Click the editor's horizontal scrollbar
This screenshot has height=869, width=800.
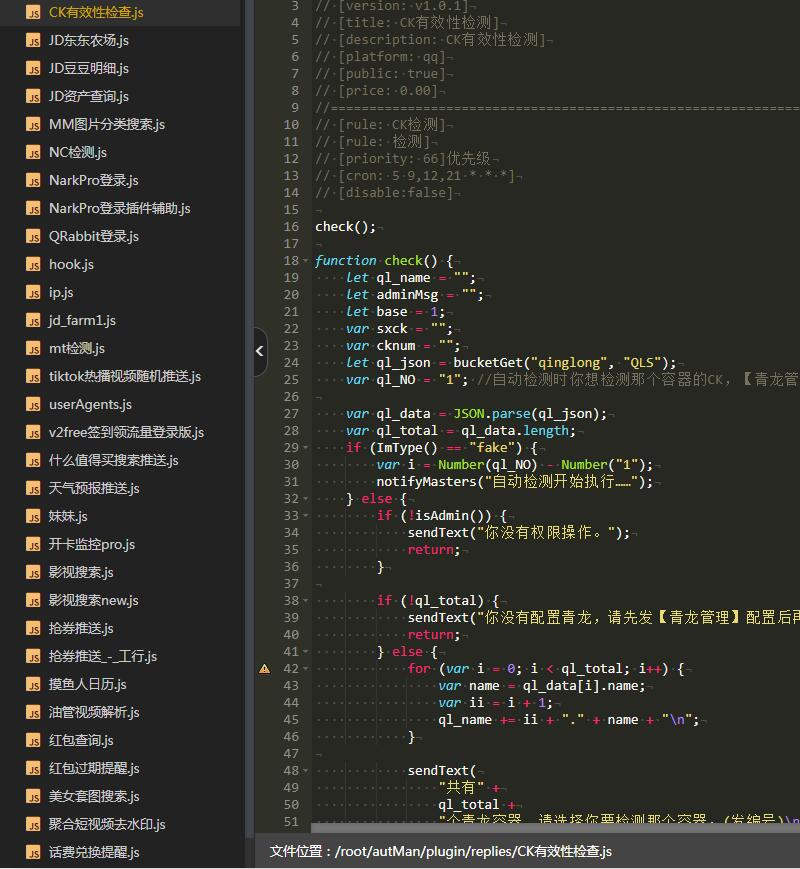(x=550, y=828)
